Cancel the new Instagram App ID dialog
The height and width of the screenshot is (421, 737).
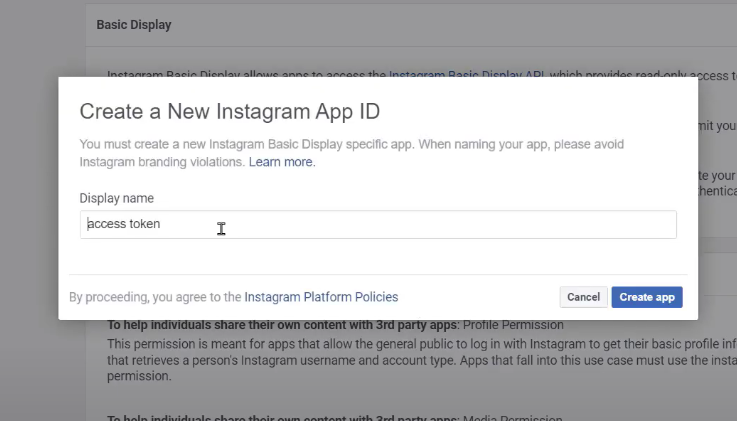[583, 297]
